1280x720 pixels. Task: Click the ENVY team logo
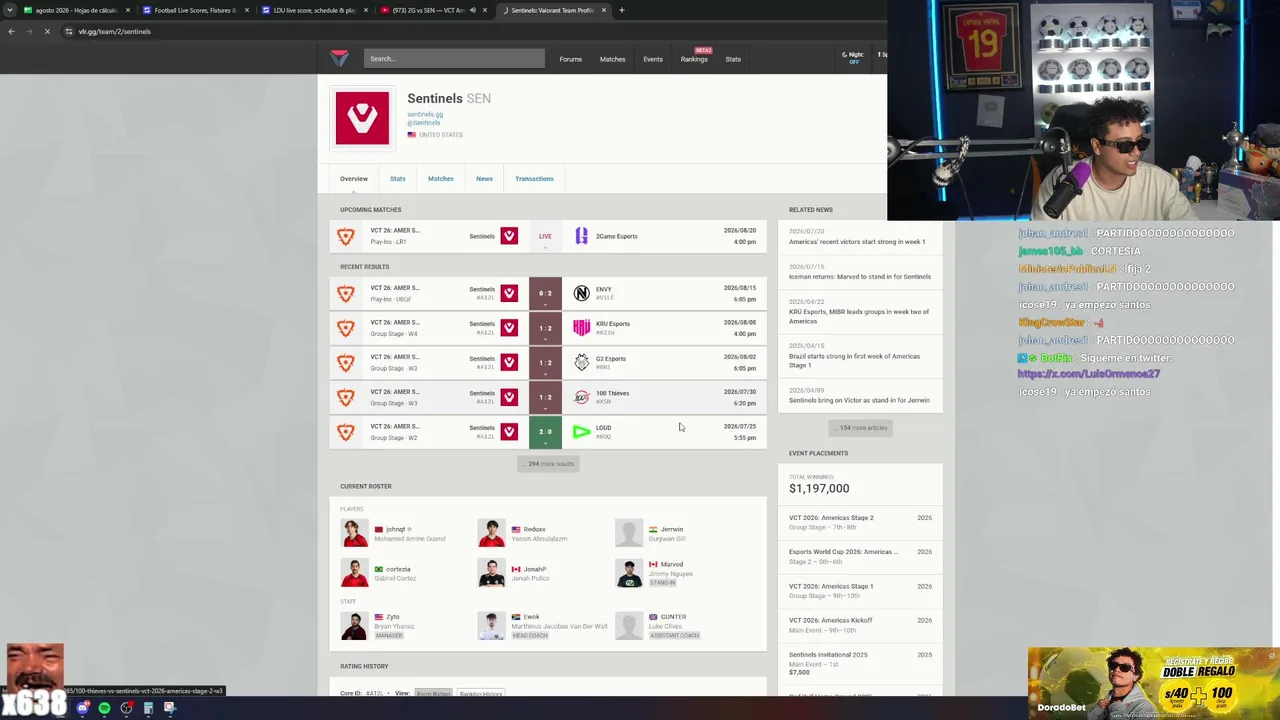point(581,293)
